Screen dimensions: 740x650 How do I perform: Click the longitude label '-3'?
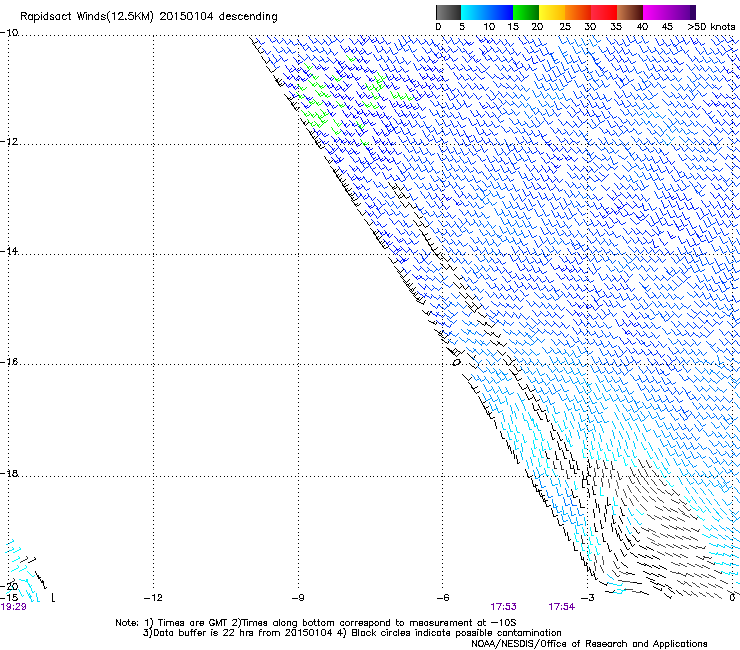click(x=588, y=598)
